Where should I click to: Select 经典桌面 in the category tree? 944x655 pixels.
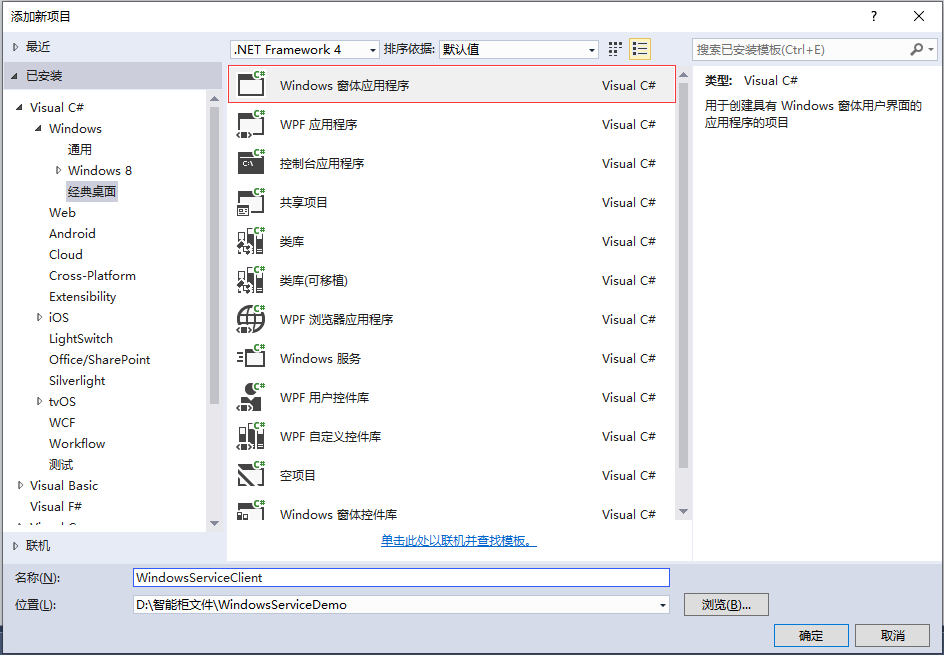click(92, 191)
